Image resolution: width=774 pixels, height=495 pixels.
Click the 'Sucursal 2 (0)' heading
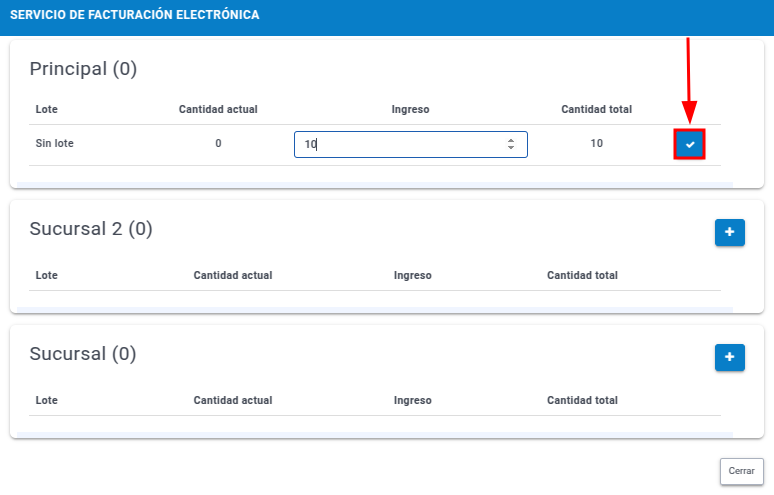[91, 228]
